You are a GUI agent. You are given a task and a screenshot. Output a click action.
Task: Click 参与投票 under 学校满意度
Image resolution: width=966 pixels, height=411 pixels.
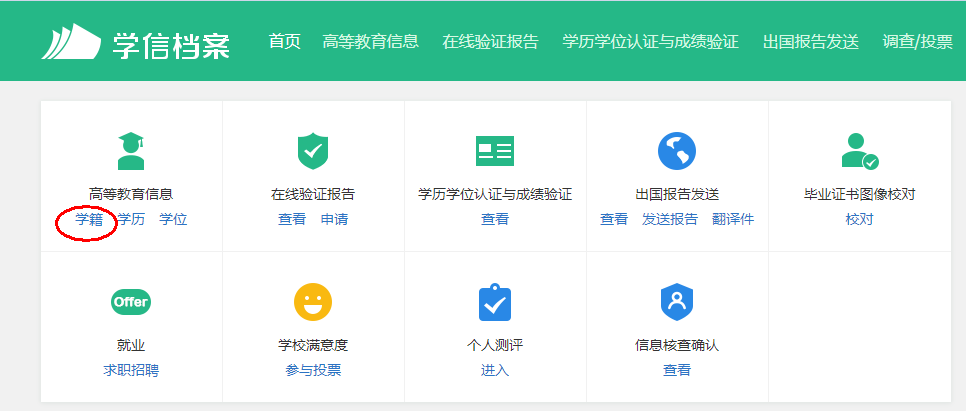pyautogui.click(x=313, y=371)
